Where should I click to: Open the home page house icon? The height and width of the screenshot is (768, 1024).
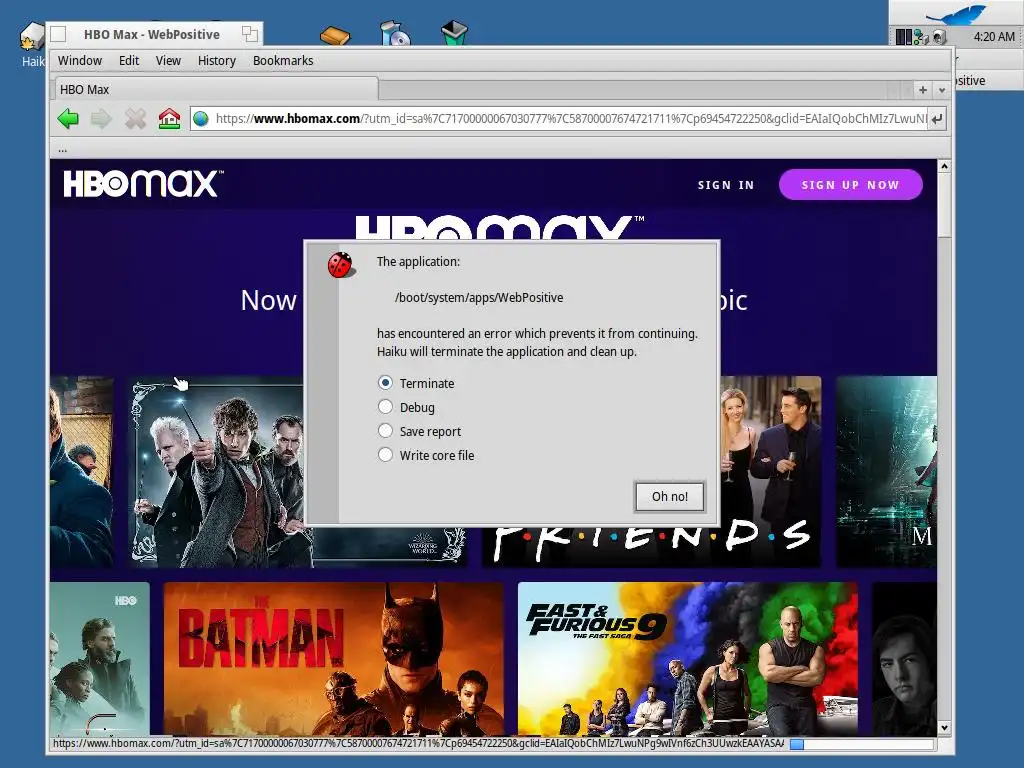click(x=169, y=119)
